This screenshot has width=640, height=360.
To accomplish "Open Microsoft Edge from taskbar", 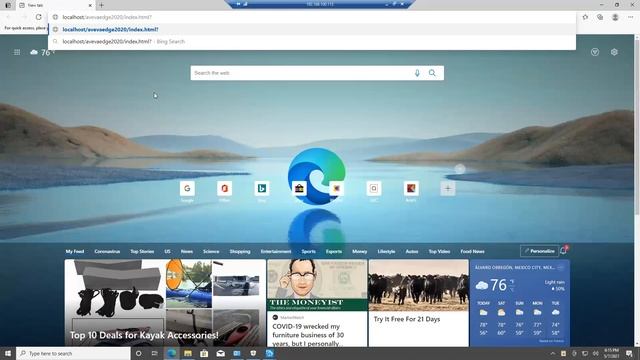I will point(171,353).
